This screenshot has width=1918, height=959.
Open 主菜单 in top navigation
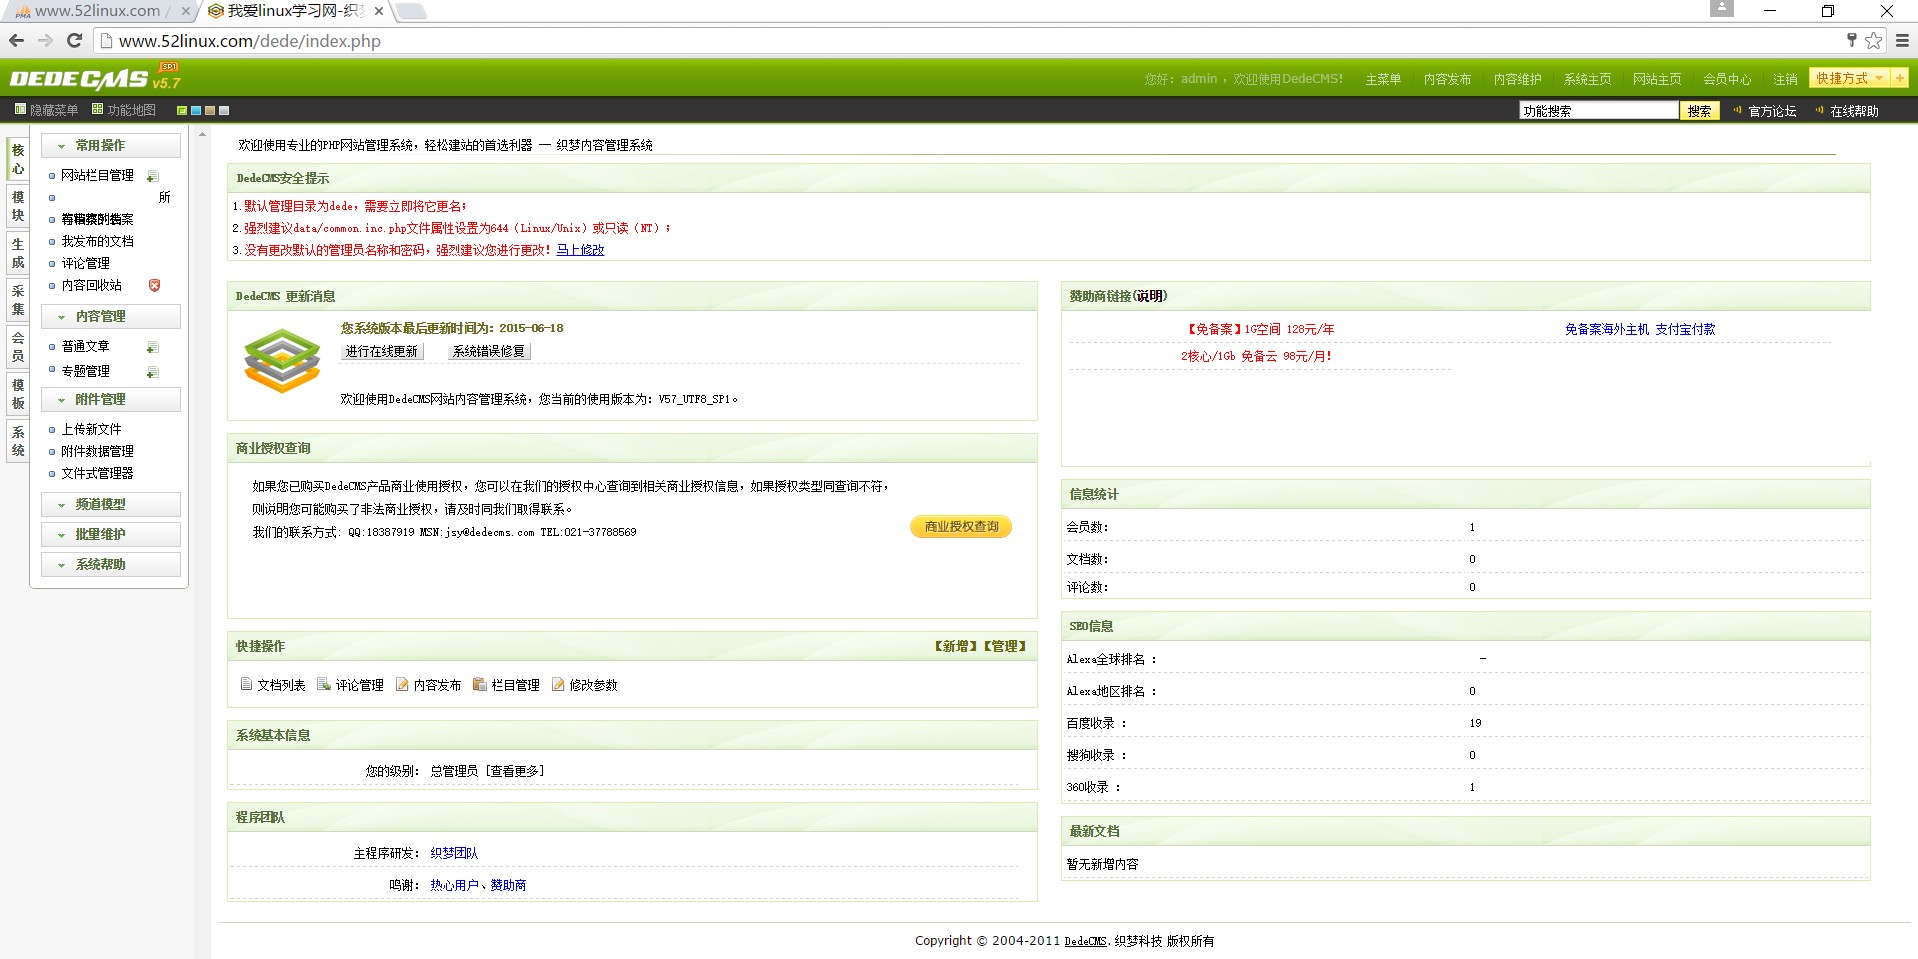pyautogui.click(x=1383, y=79)
